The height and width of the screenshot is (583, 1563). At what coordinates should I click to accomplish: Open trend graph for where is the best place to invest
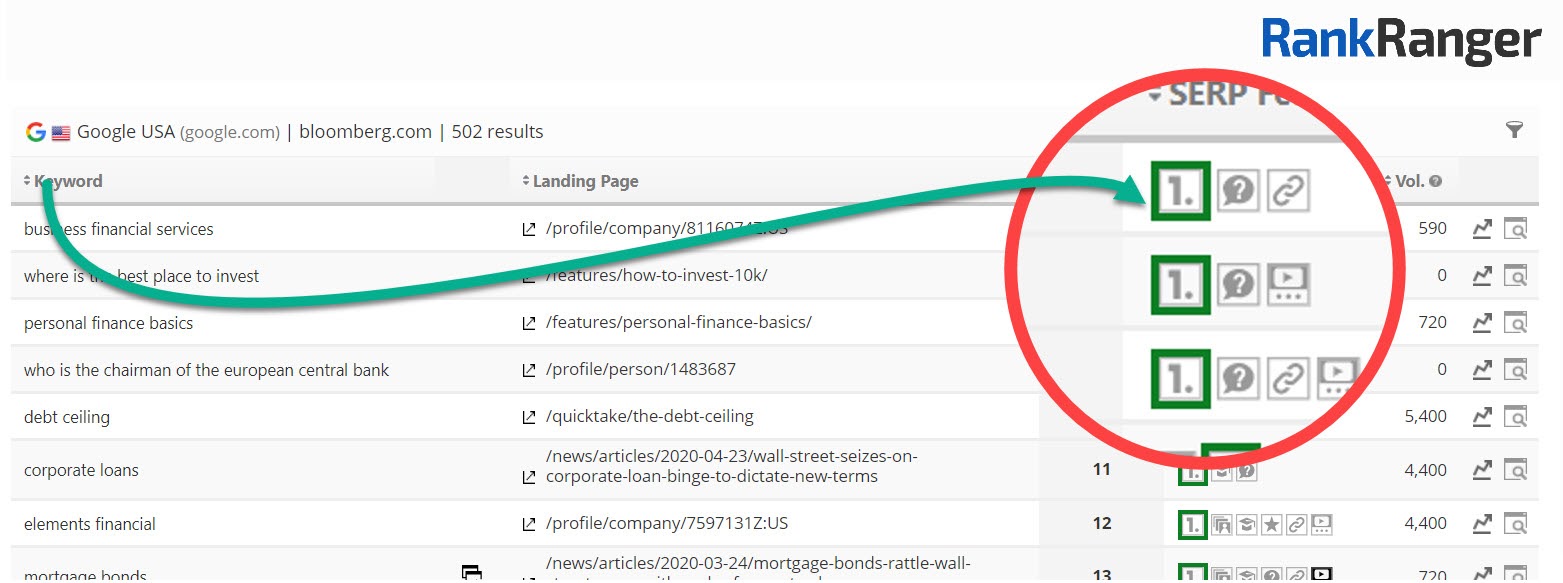pos(1482,276)
